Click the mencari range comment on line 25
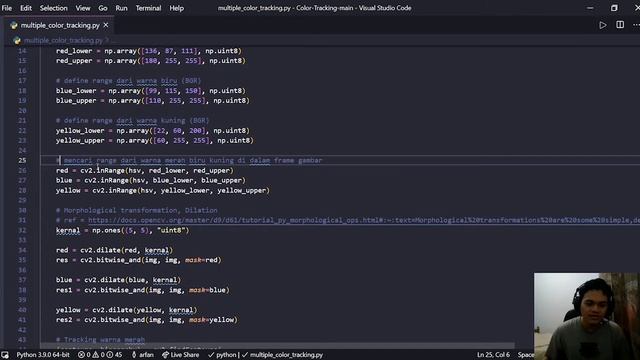 click(x=189, y=160)
